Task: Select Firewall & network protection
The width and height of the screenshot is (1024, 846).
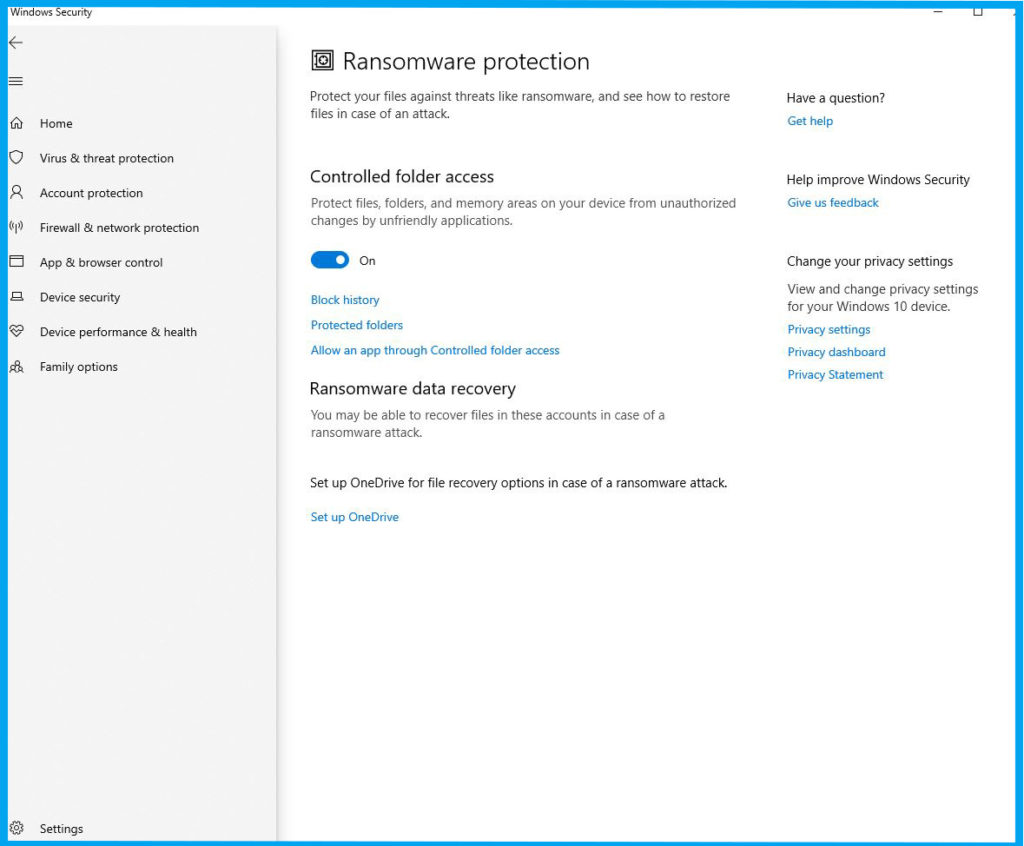Action: coord(118,227)
